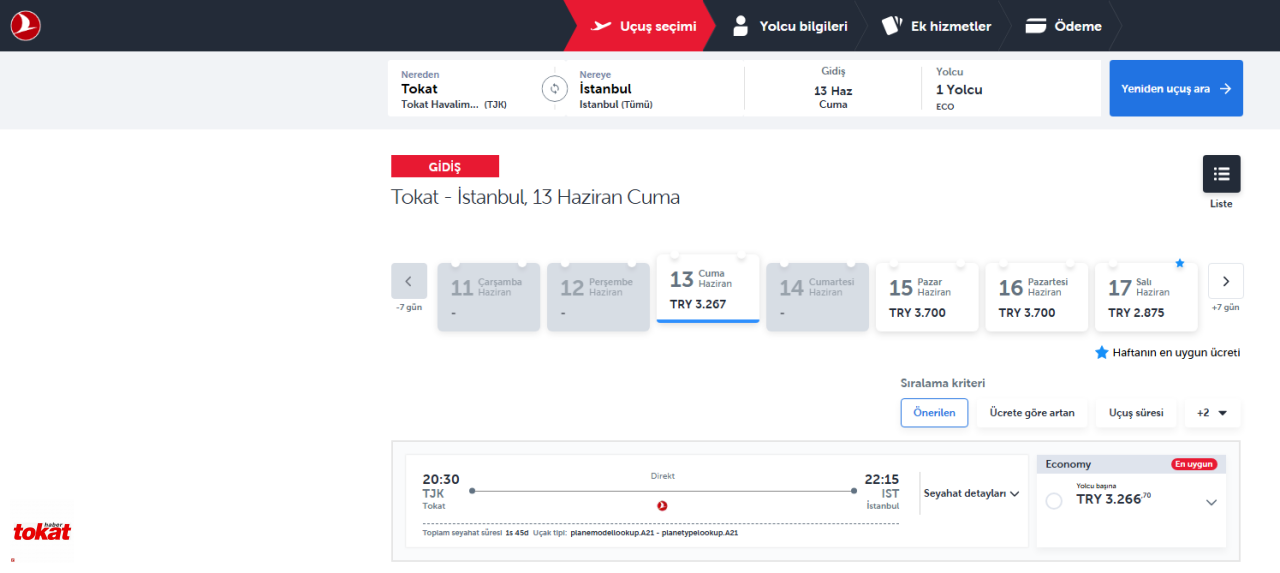Viewport: 1280px width, 573px height.
Task: Select the 13 Cuma TRY 3.267 date card
Action: pyautogui.click(x=708, y=290)
